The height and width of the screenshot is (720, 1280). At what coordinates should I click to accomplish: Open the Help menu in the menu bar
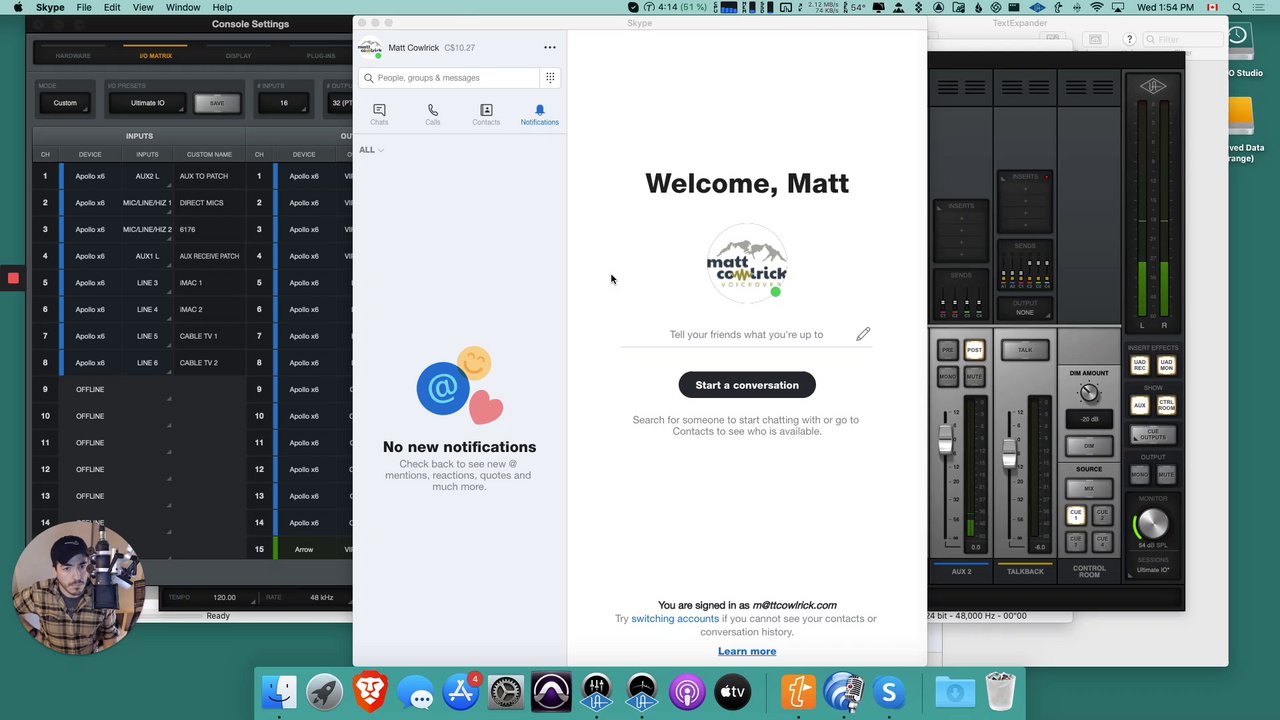point(222,7)
